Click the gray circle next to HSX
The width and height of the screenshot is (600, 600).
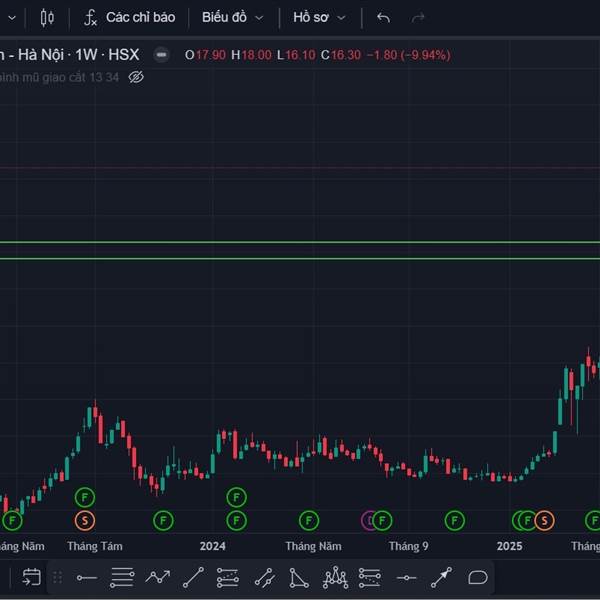tap(161, 55)
